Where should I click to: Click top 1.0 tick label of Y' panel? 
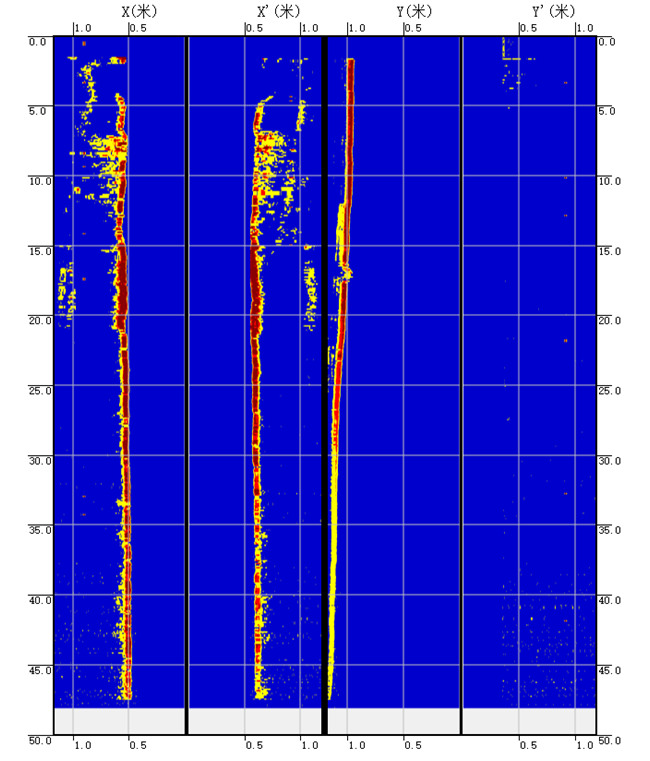click(585, 28)
